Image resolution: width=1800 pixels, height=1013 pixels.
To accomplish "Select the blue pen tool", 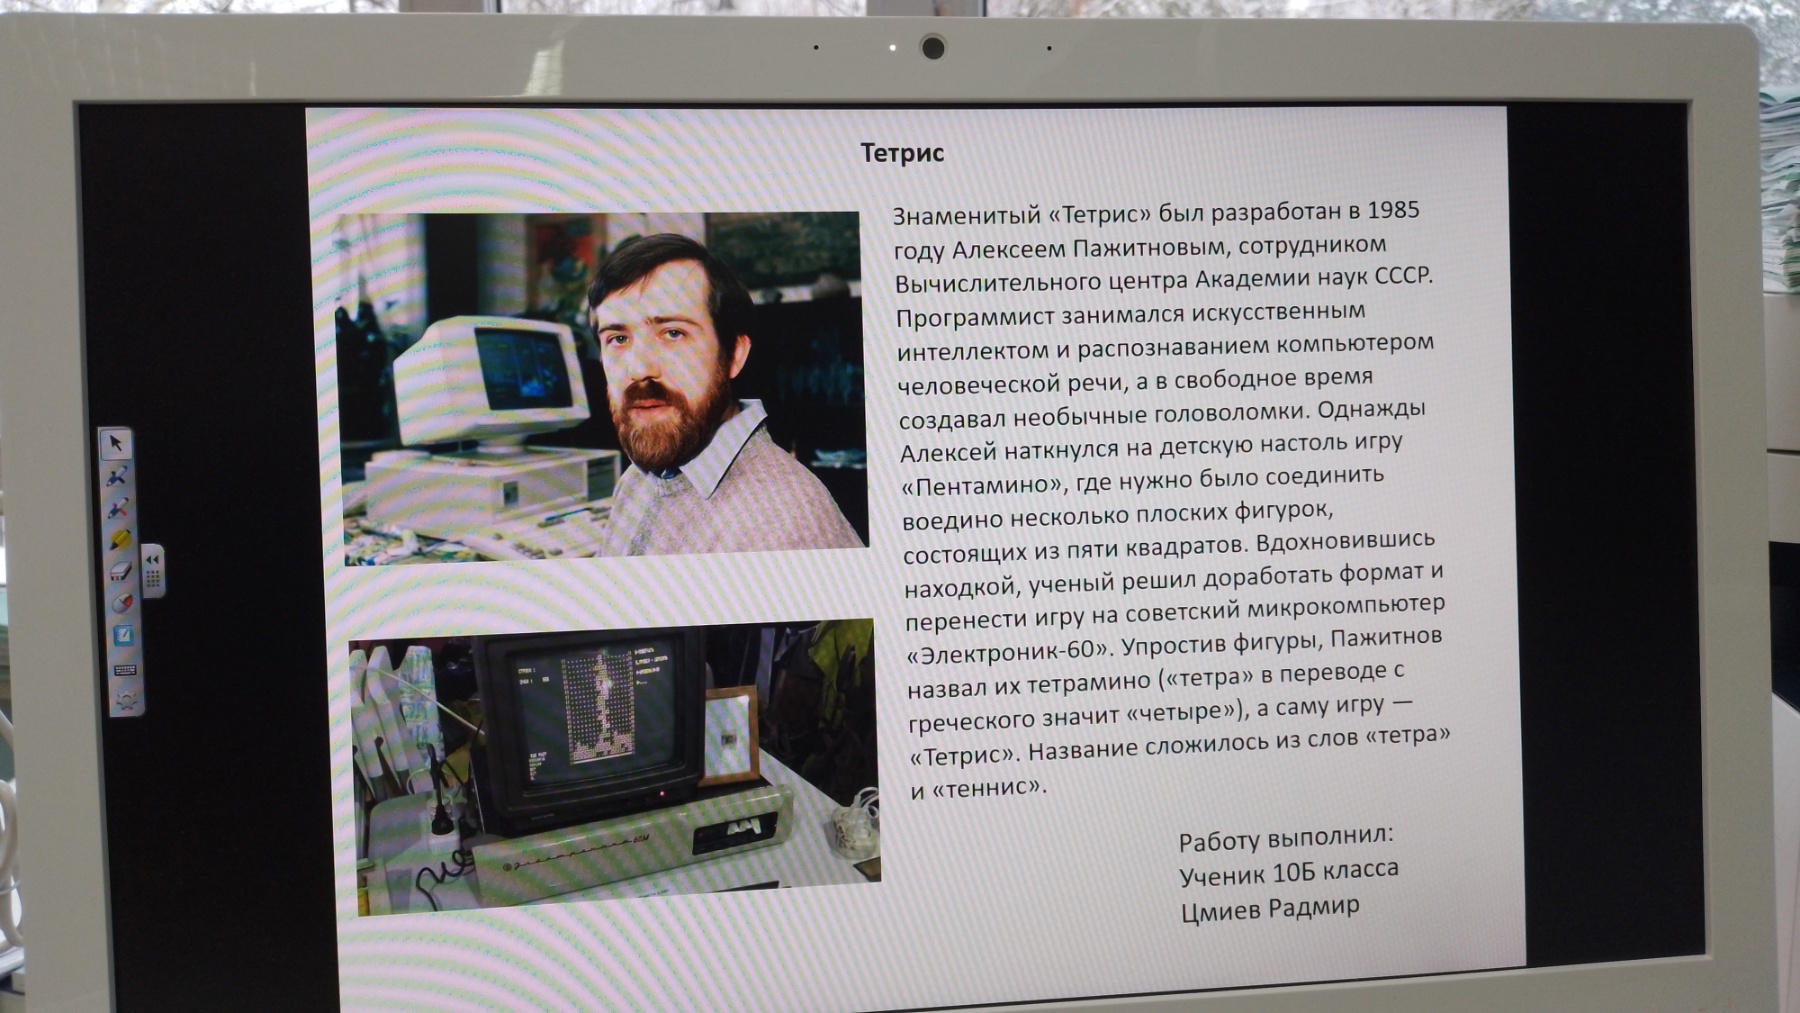I will click(x=117, y=476).
